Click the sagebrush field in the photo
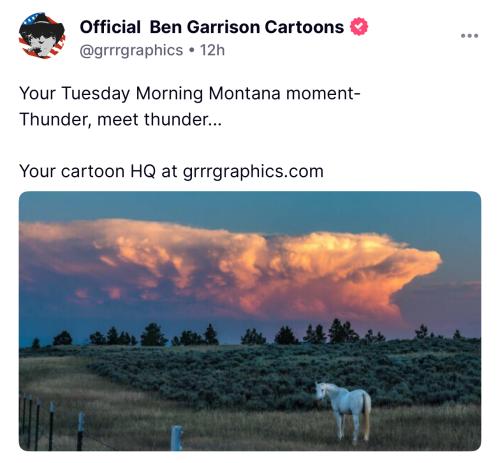Viewport: 500px width, 463px height. click(283, 368)
